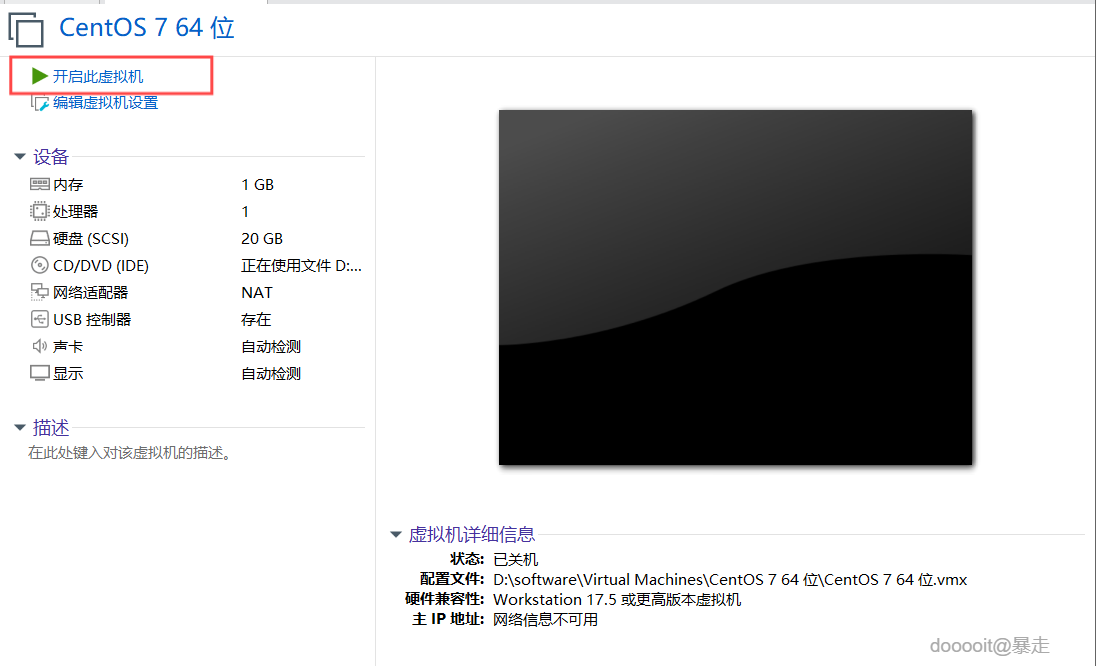Screen dimensions: 1096x666
Task: Click the edit virtual machine settings icon
Action: pos(40,103)
